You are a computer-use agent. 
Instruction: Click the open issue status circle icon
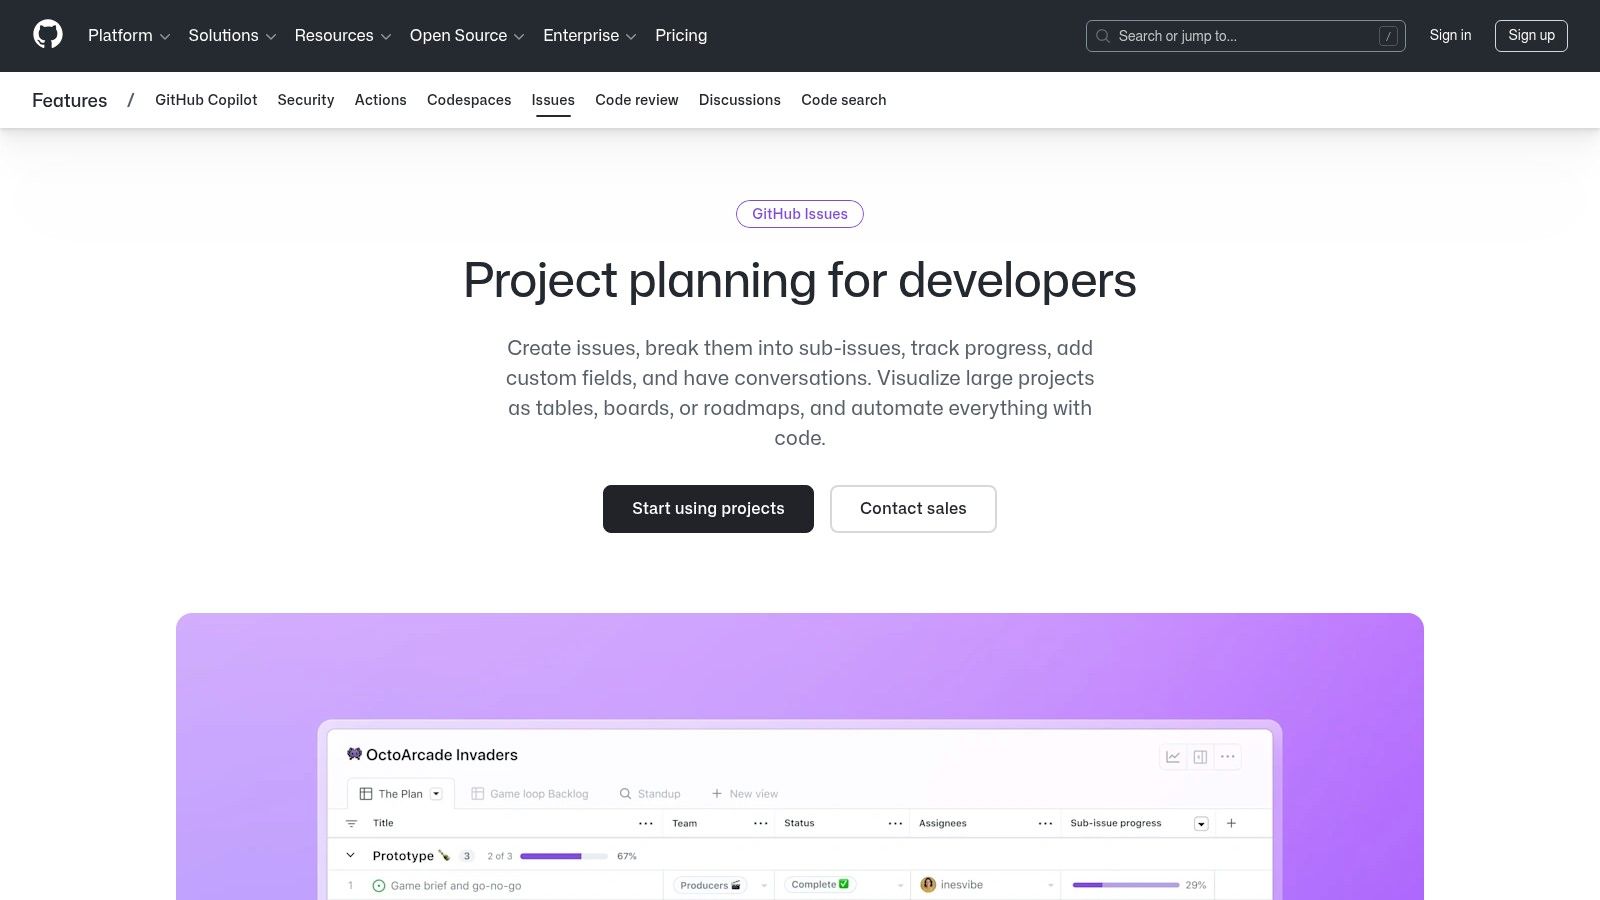pyautogui.click(x=379, y=886)
